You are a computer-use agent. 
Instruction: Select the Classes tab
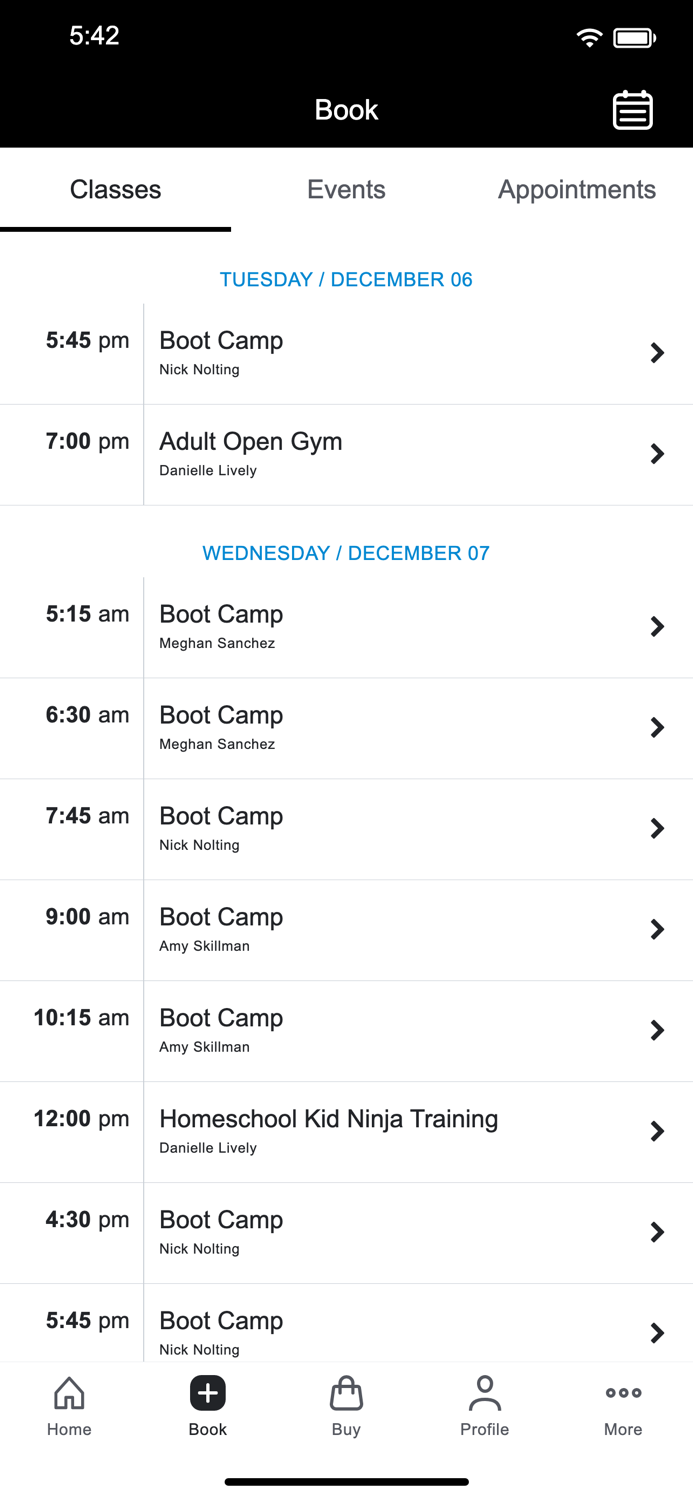click(115, 189)
